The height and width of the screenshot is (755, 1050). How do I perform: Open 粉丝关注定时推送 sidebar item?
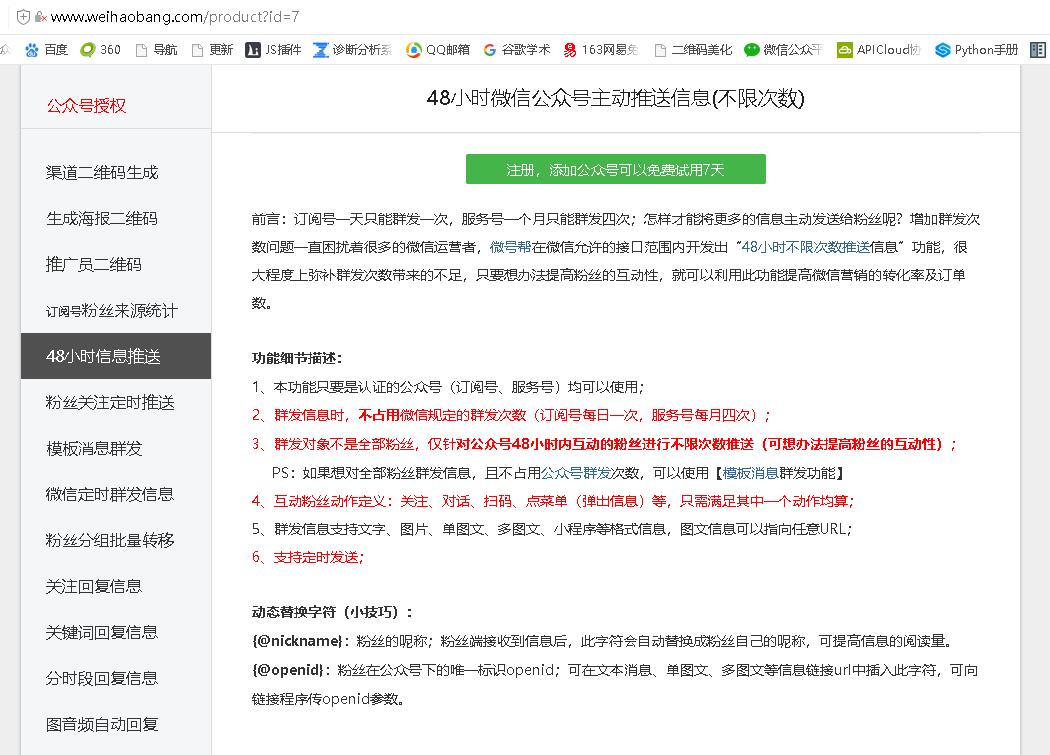[x=110, y=402]
